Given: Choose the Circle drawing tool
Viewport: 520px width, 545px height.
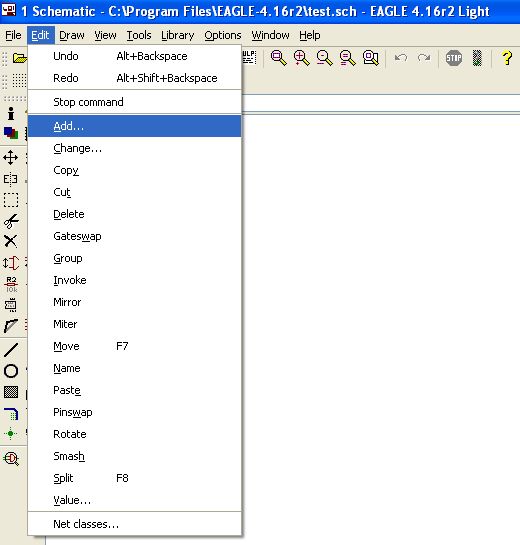Looking at the screenshot, I should click(x=11, y=371).
